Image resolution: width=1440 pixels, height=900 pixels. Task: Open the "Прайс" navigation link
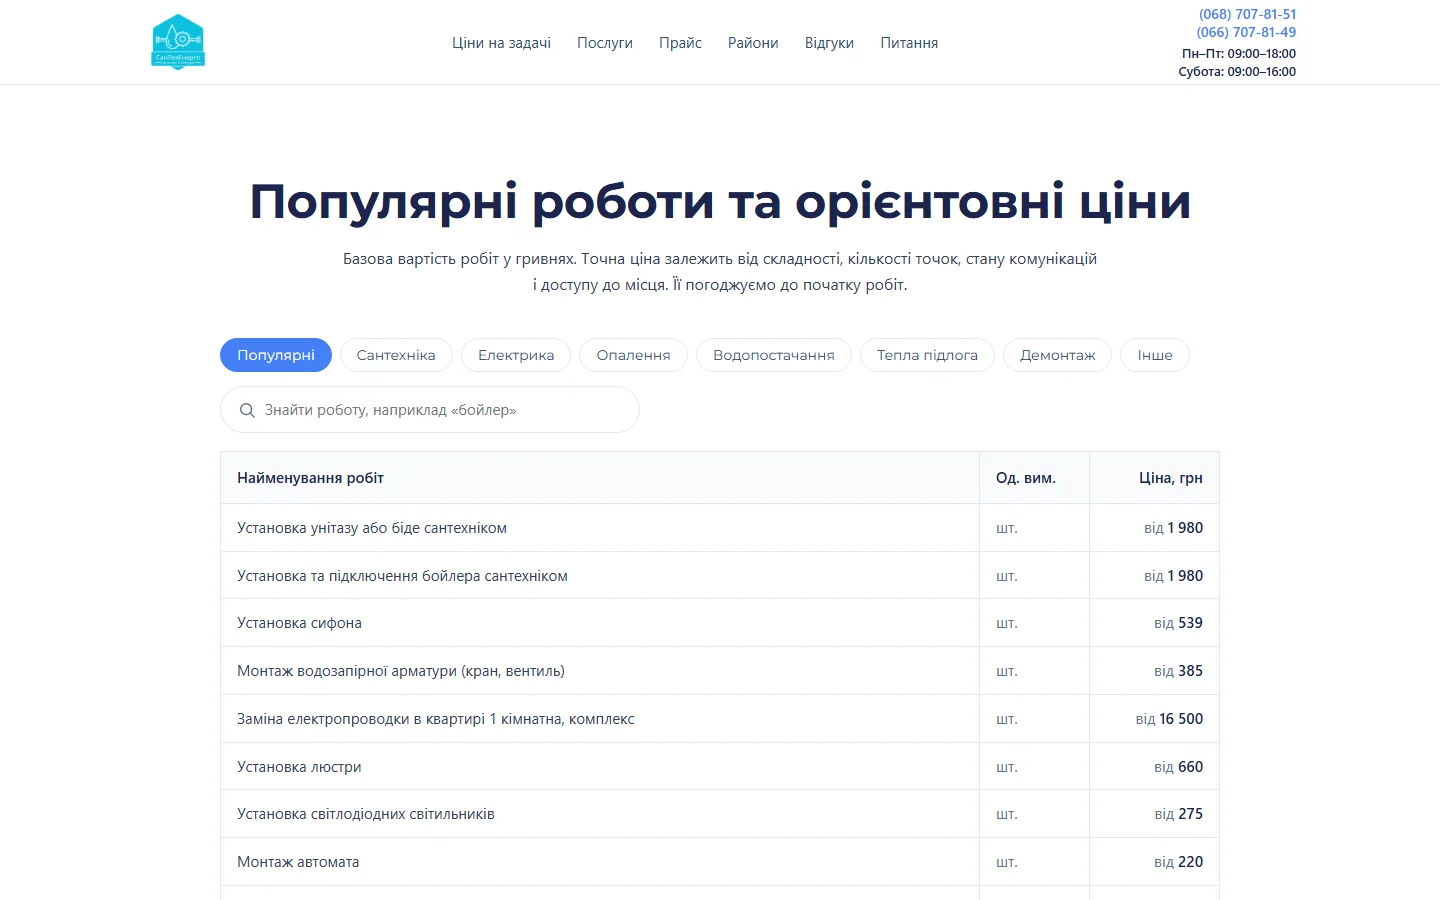tap(680, 43)
